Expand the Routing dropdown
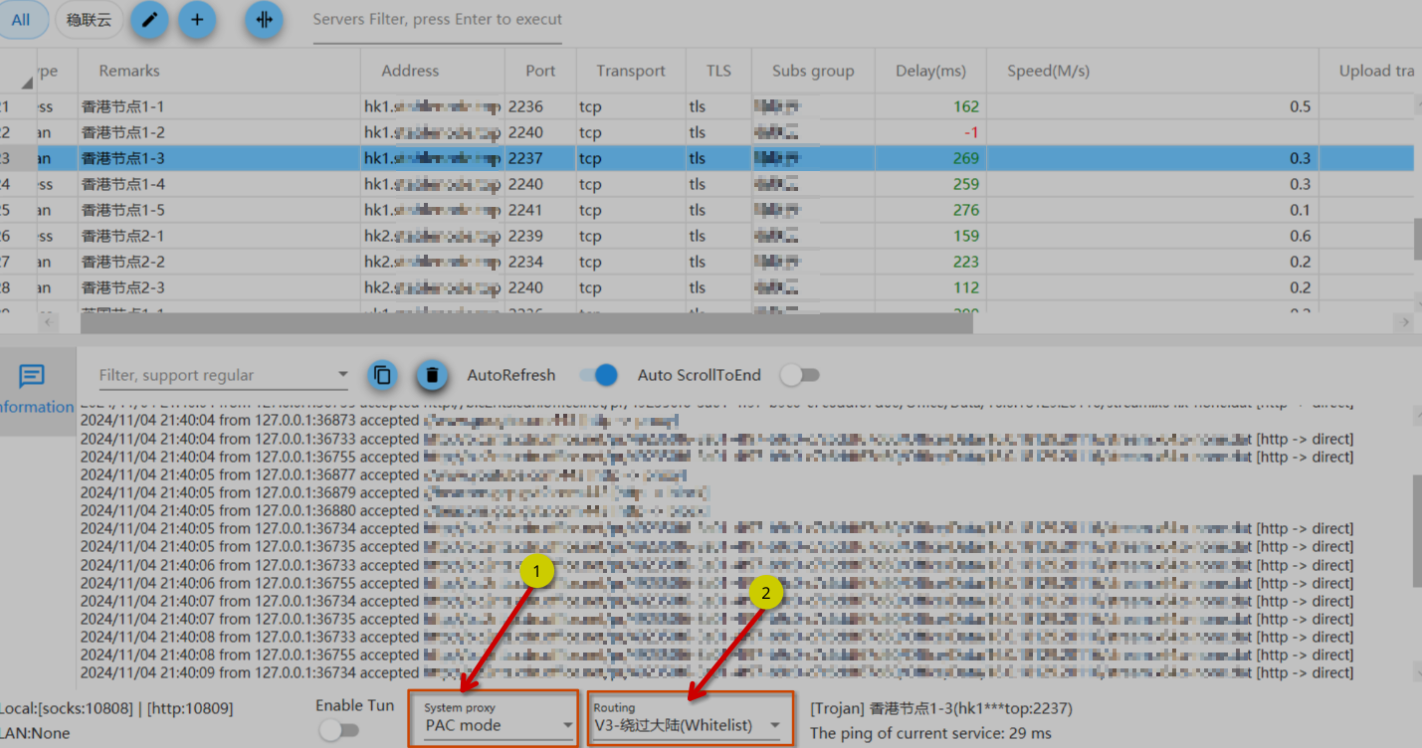The height and width of the screenshot is (748, 1422). pos(688,725)
